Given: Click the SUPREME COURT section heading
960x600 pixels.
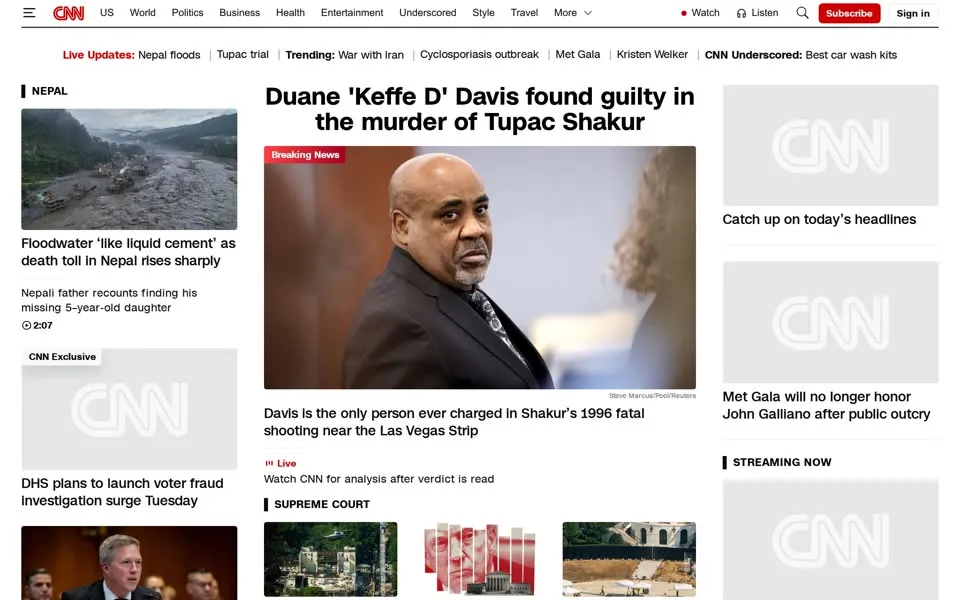Looking at the screenshot, I should tap(321, 504).
